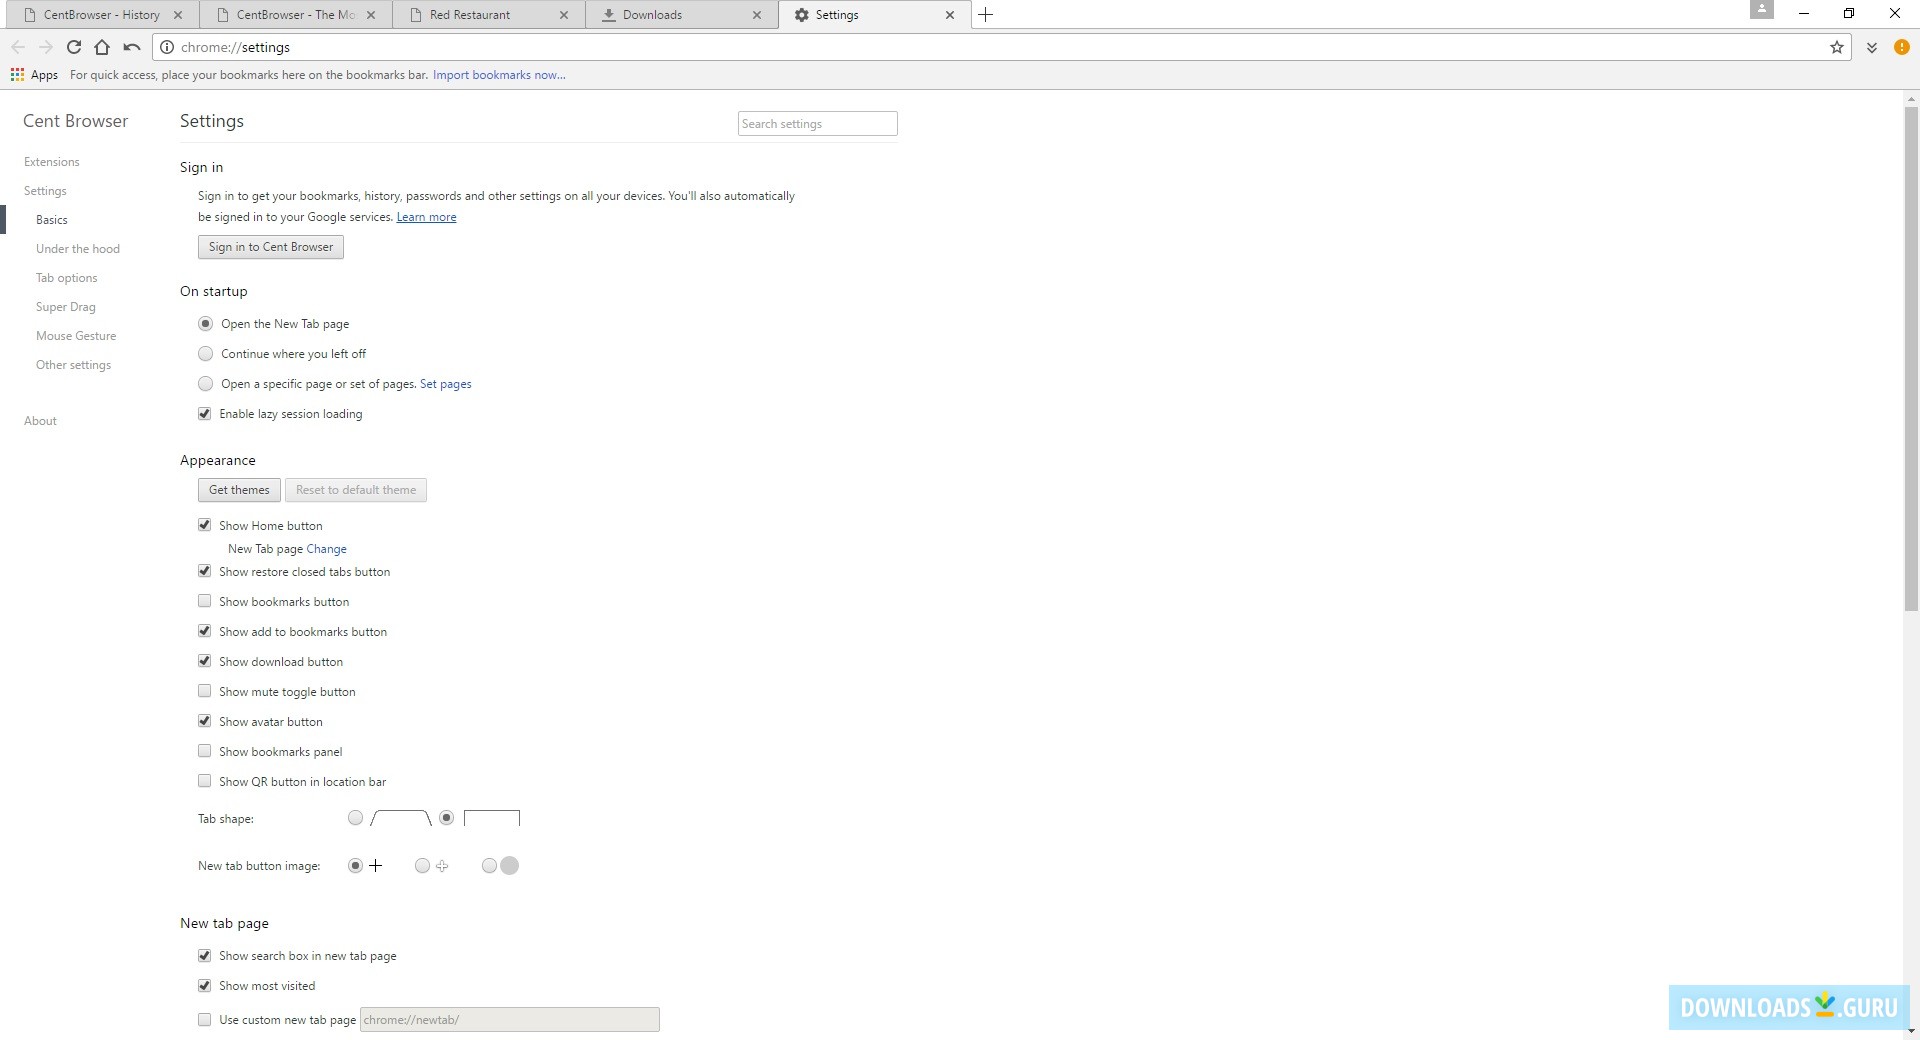This screenshot has width=1920, height=1040.
Task: Toggle Enable lazy session loading
Action: click(205, 414)
